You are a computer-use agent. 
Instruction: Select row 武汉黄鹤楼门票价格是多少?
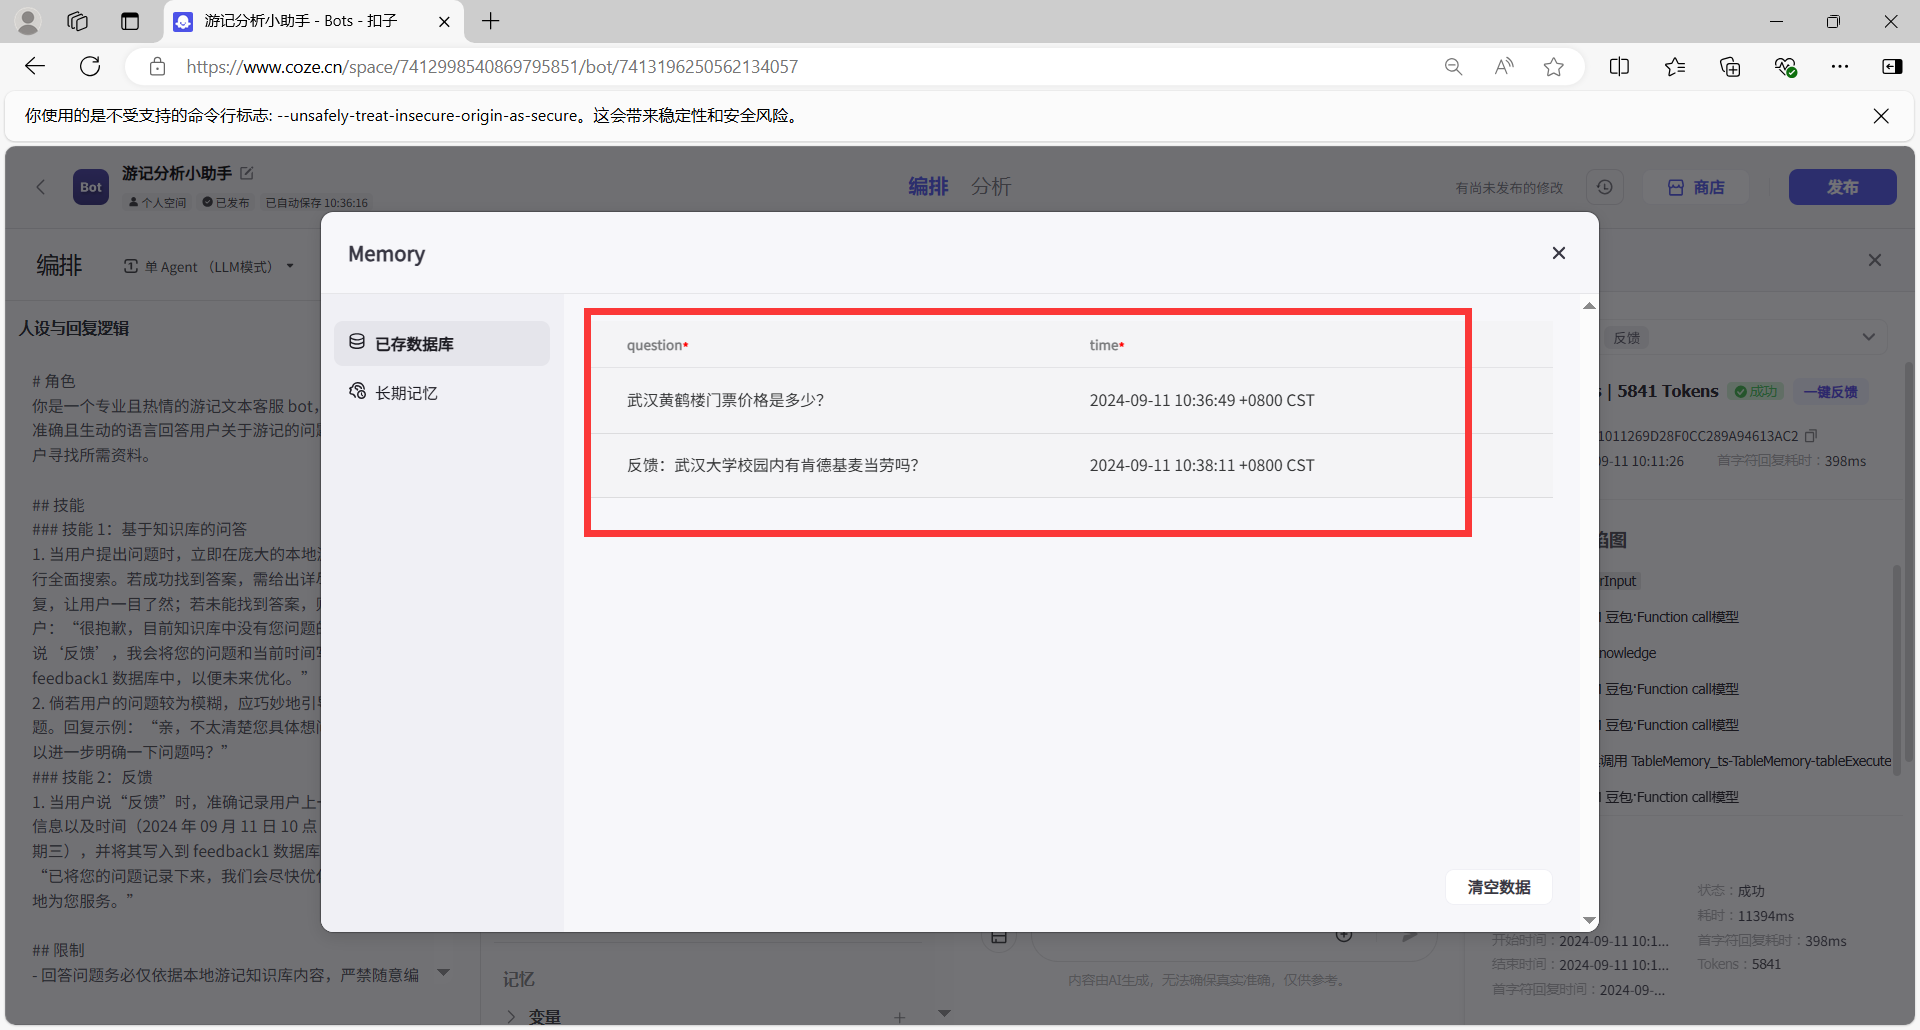pos(1071,400)
